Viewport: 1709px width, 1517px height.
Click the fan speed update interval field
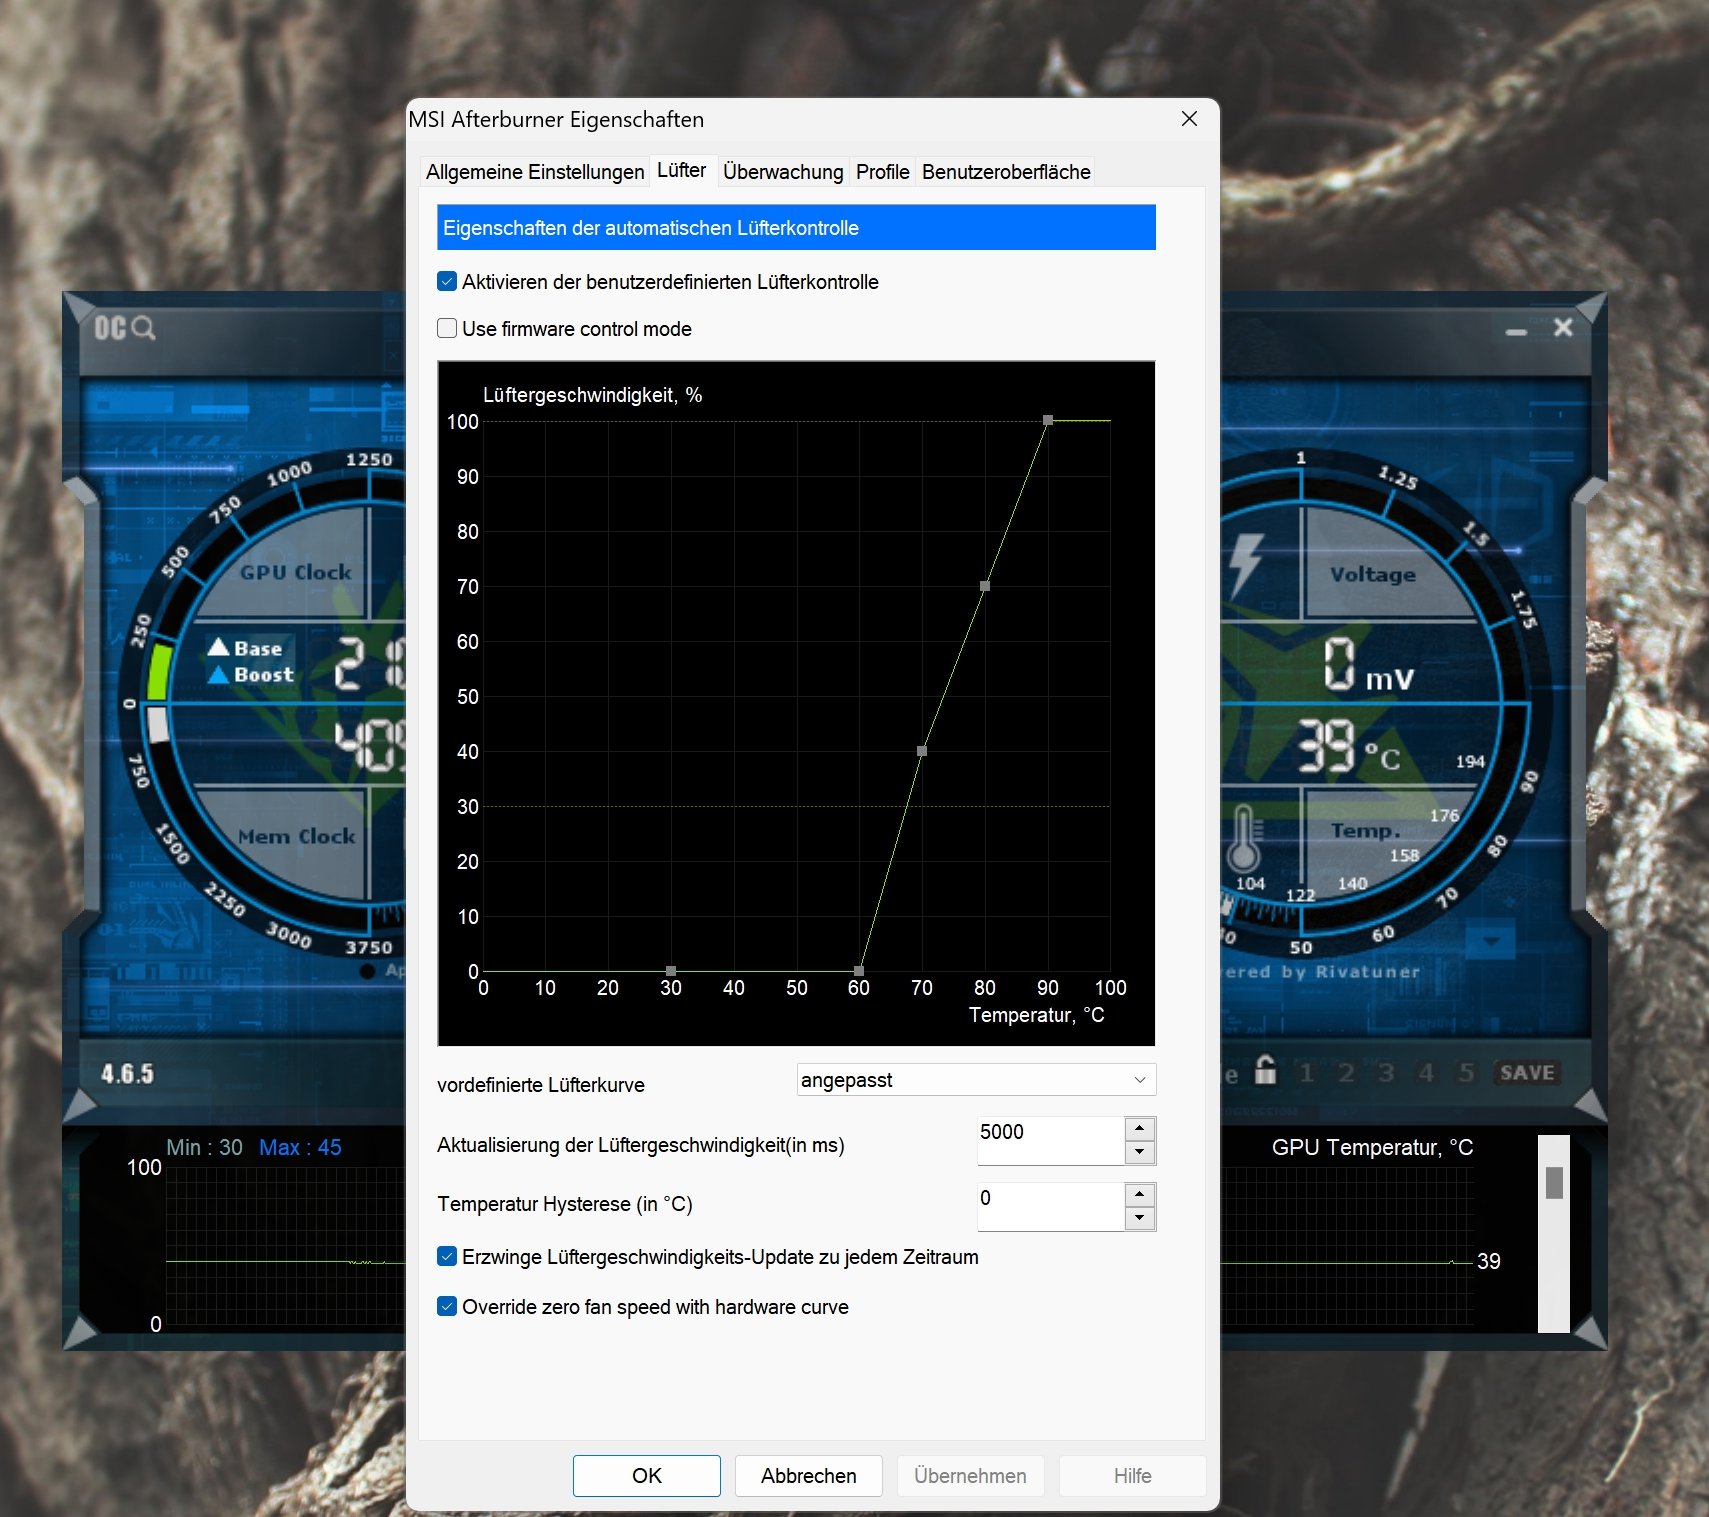1050,1141
